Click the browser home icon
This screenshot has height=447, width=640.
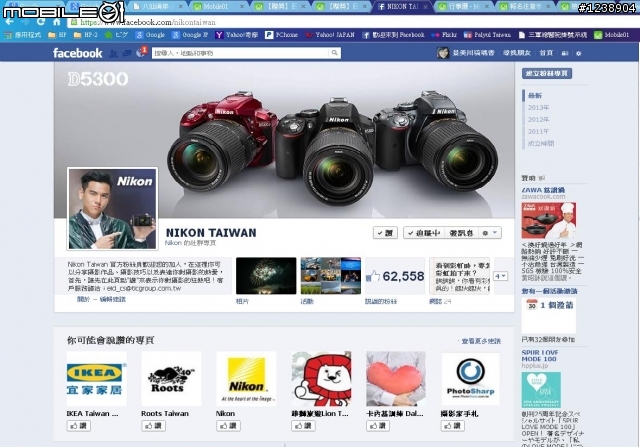point(57,22)
